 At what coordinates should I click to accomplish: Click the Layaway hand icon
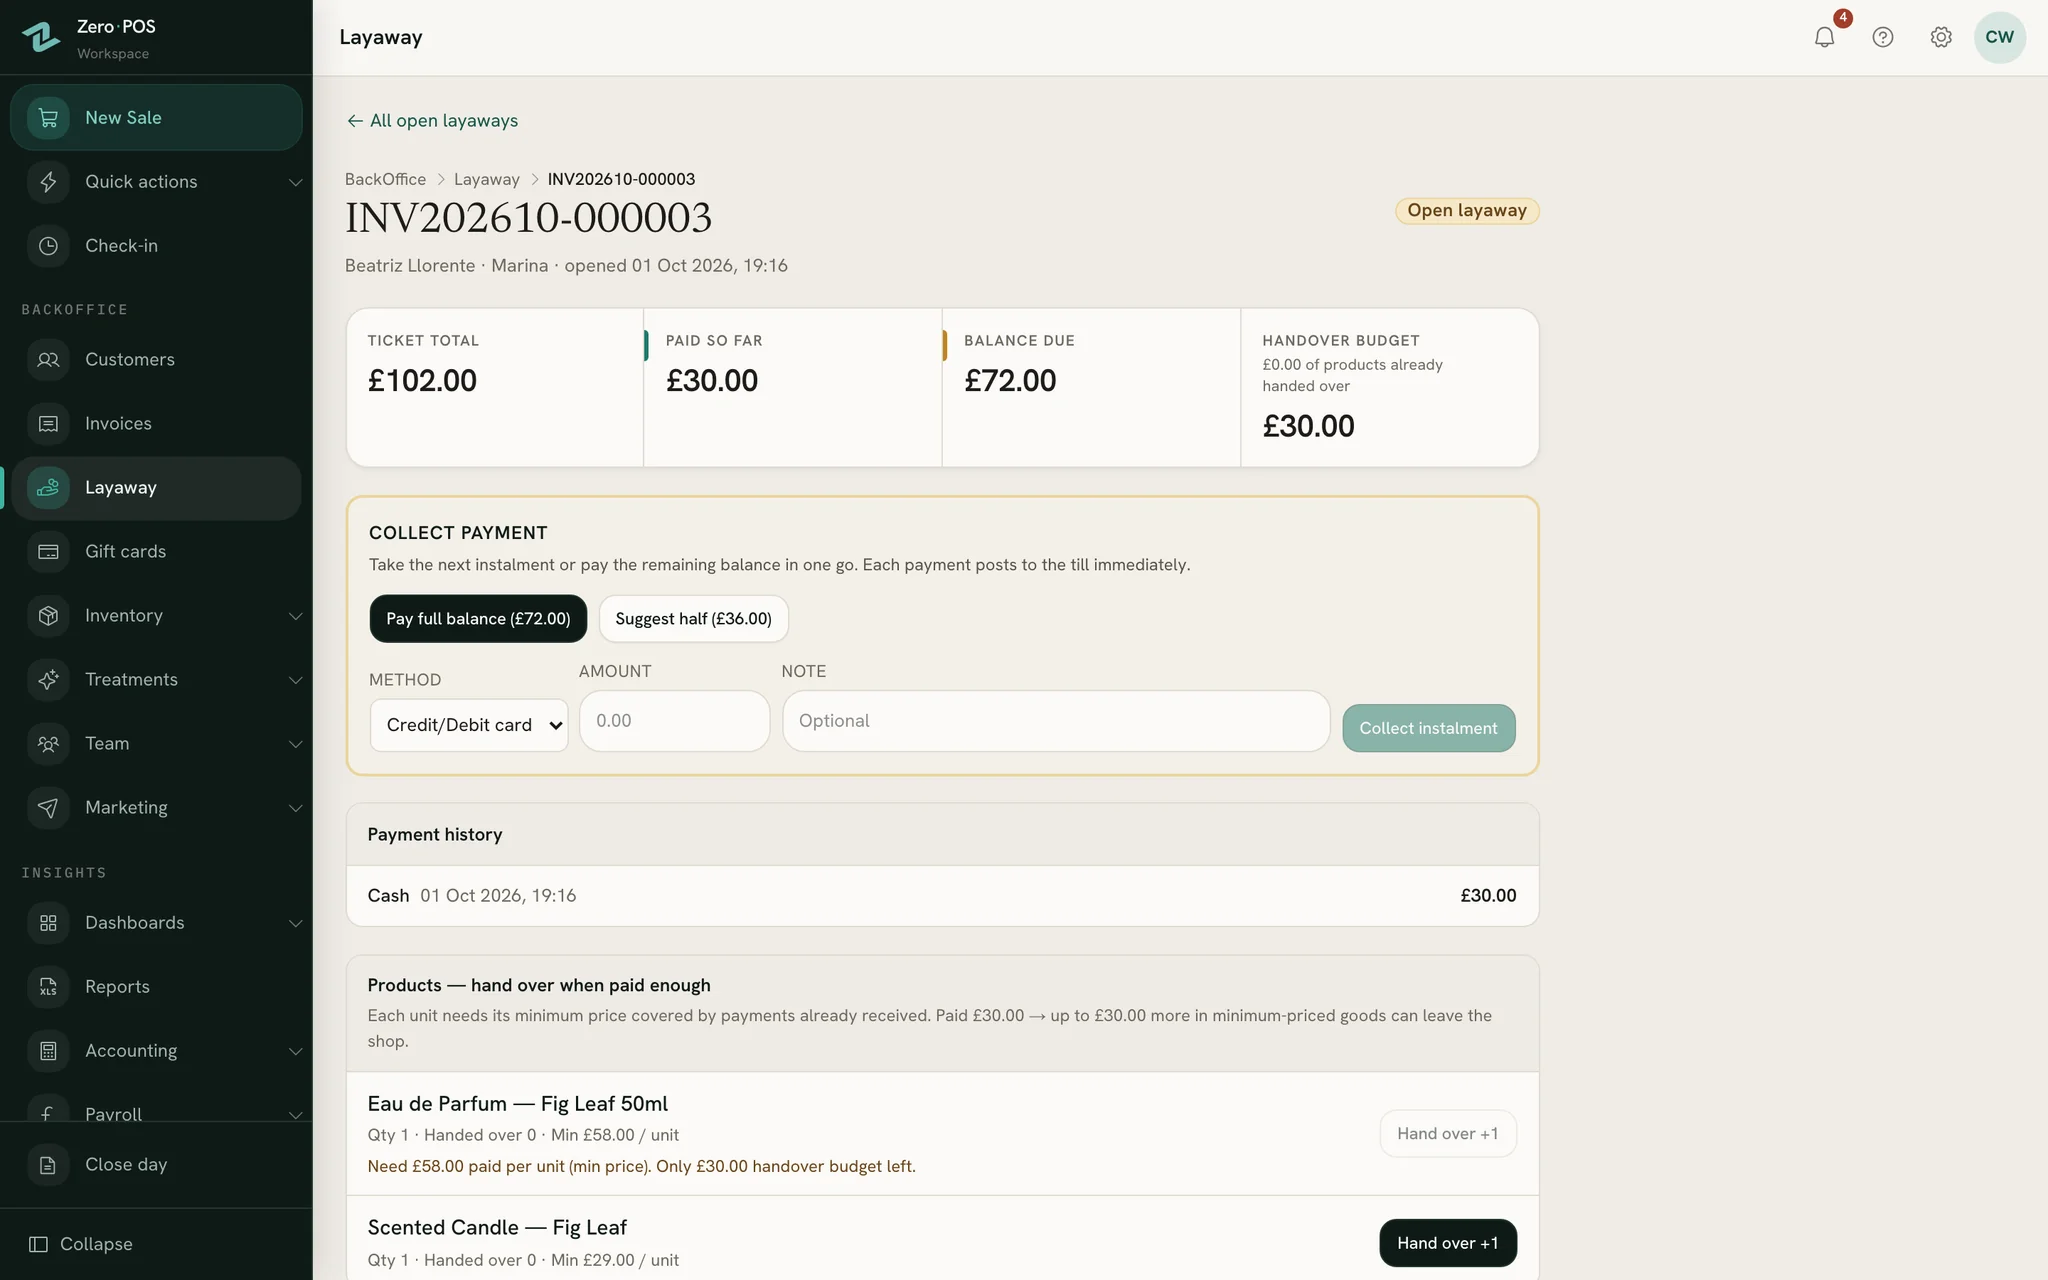48,488
